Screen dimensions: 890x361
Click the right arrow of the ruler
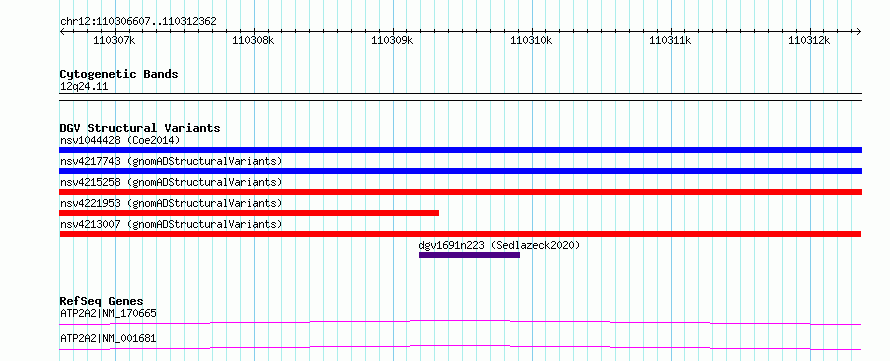[858, 31]
